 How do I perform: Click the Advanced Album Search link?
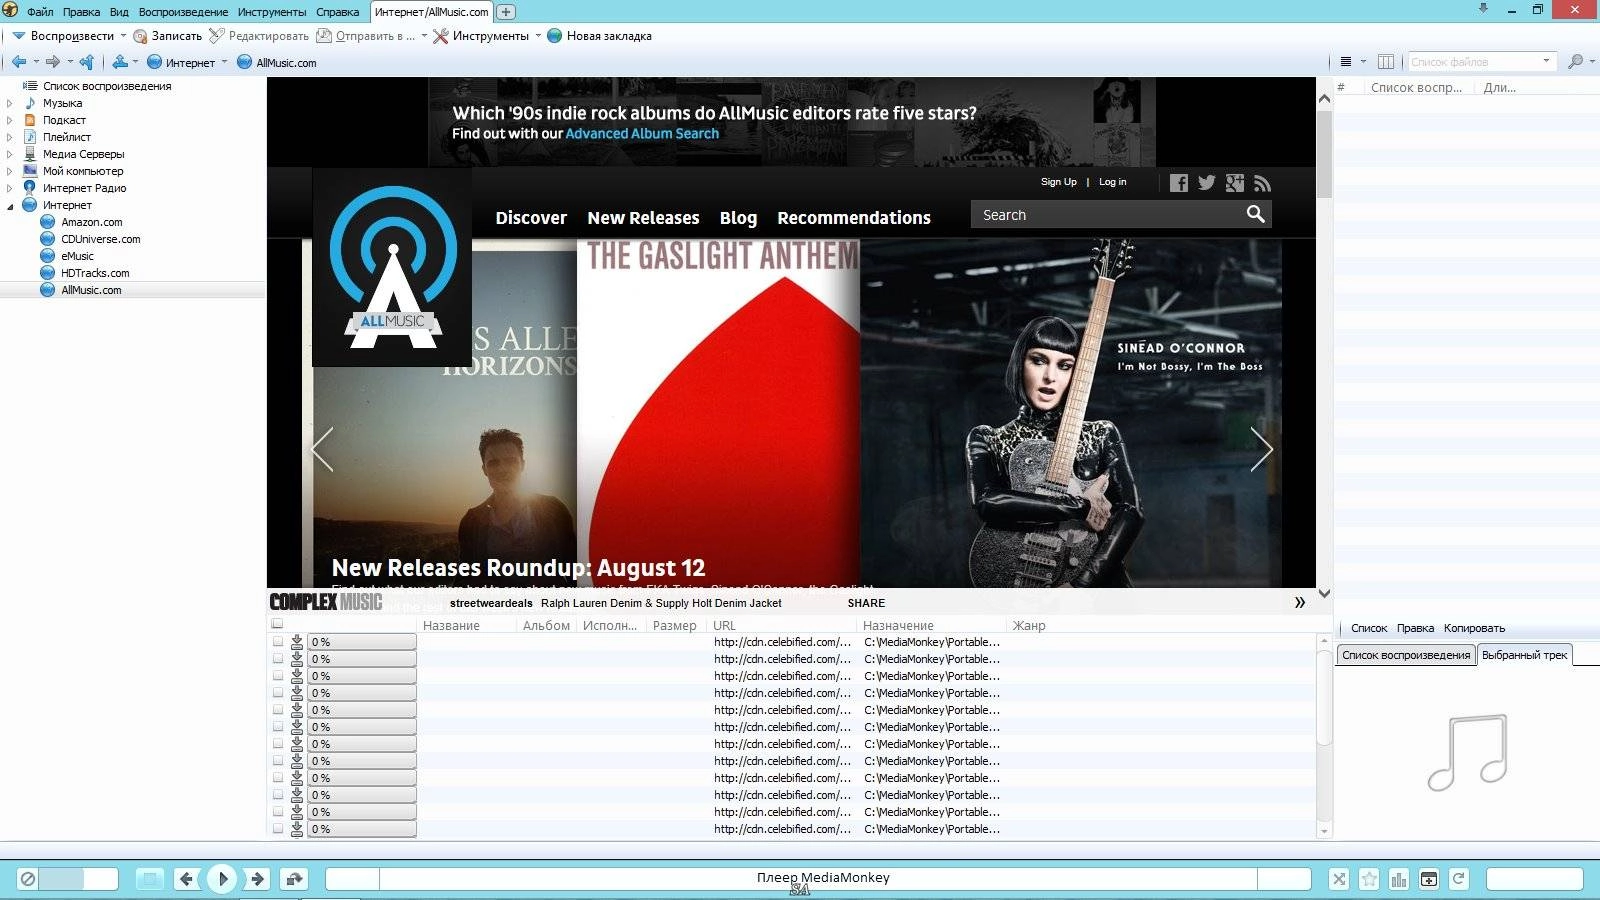point(642,134)
